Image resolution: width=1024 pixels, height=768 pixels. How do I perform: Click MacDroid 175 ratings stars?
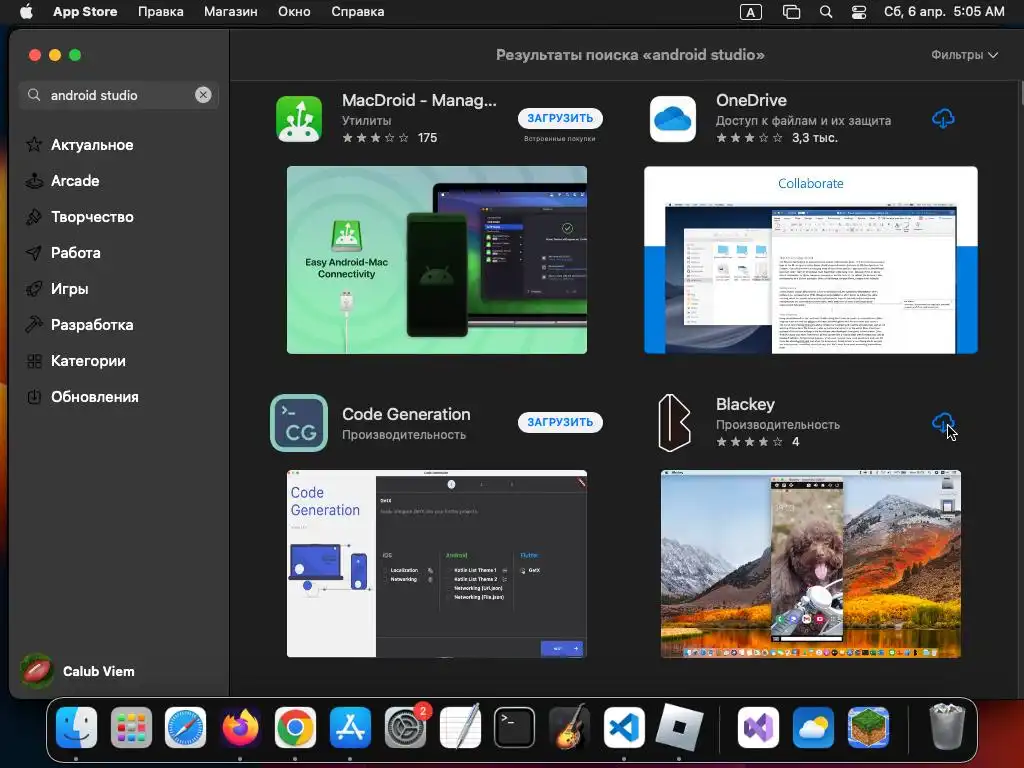[x=376, y=138]
